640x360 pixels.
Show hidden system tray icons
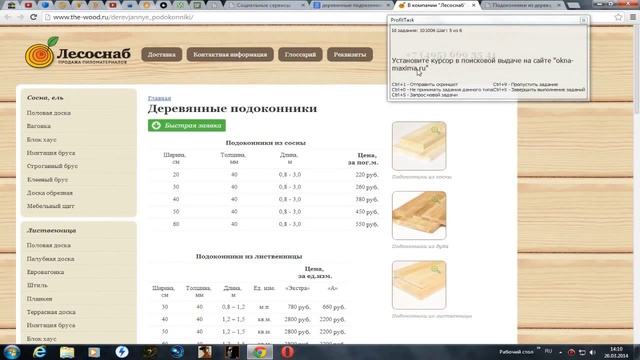[560, 352]
